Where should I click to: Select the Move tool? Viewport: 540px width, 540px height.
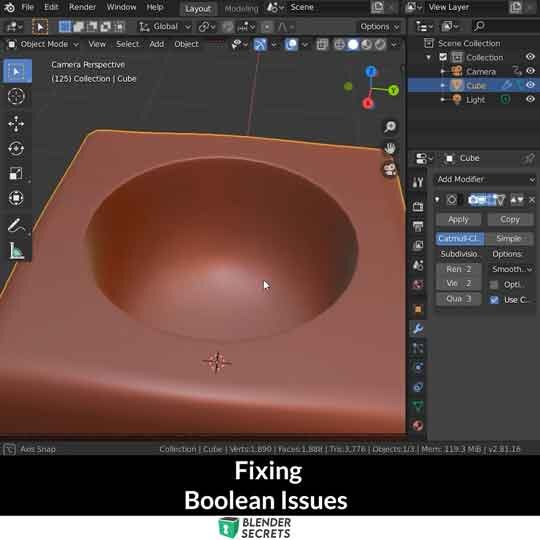(16, 124)
